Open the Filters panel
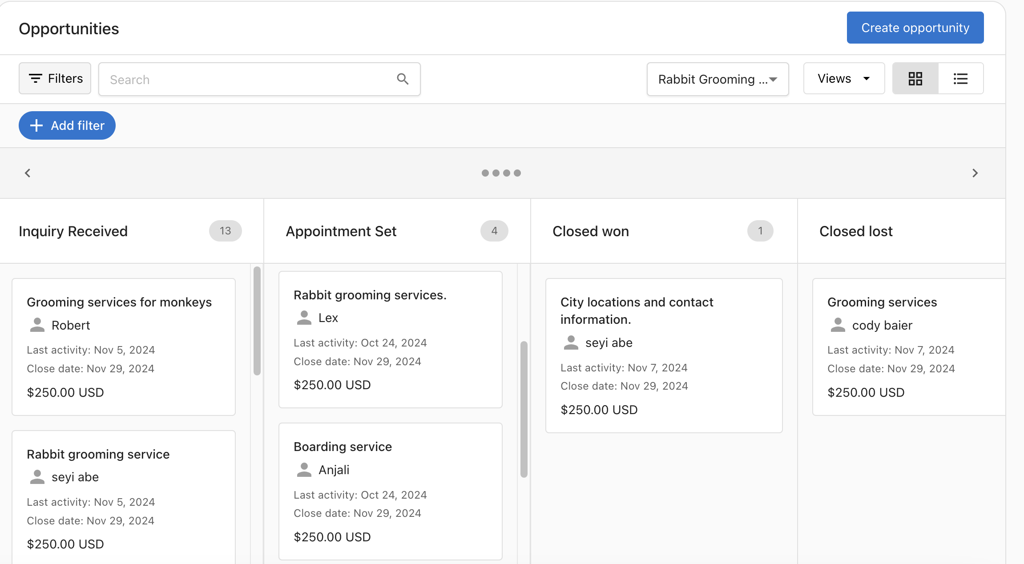 [55, 78]
